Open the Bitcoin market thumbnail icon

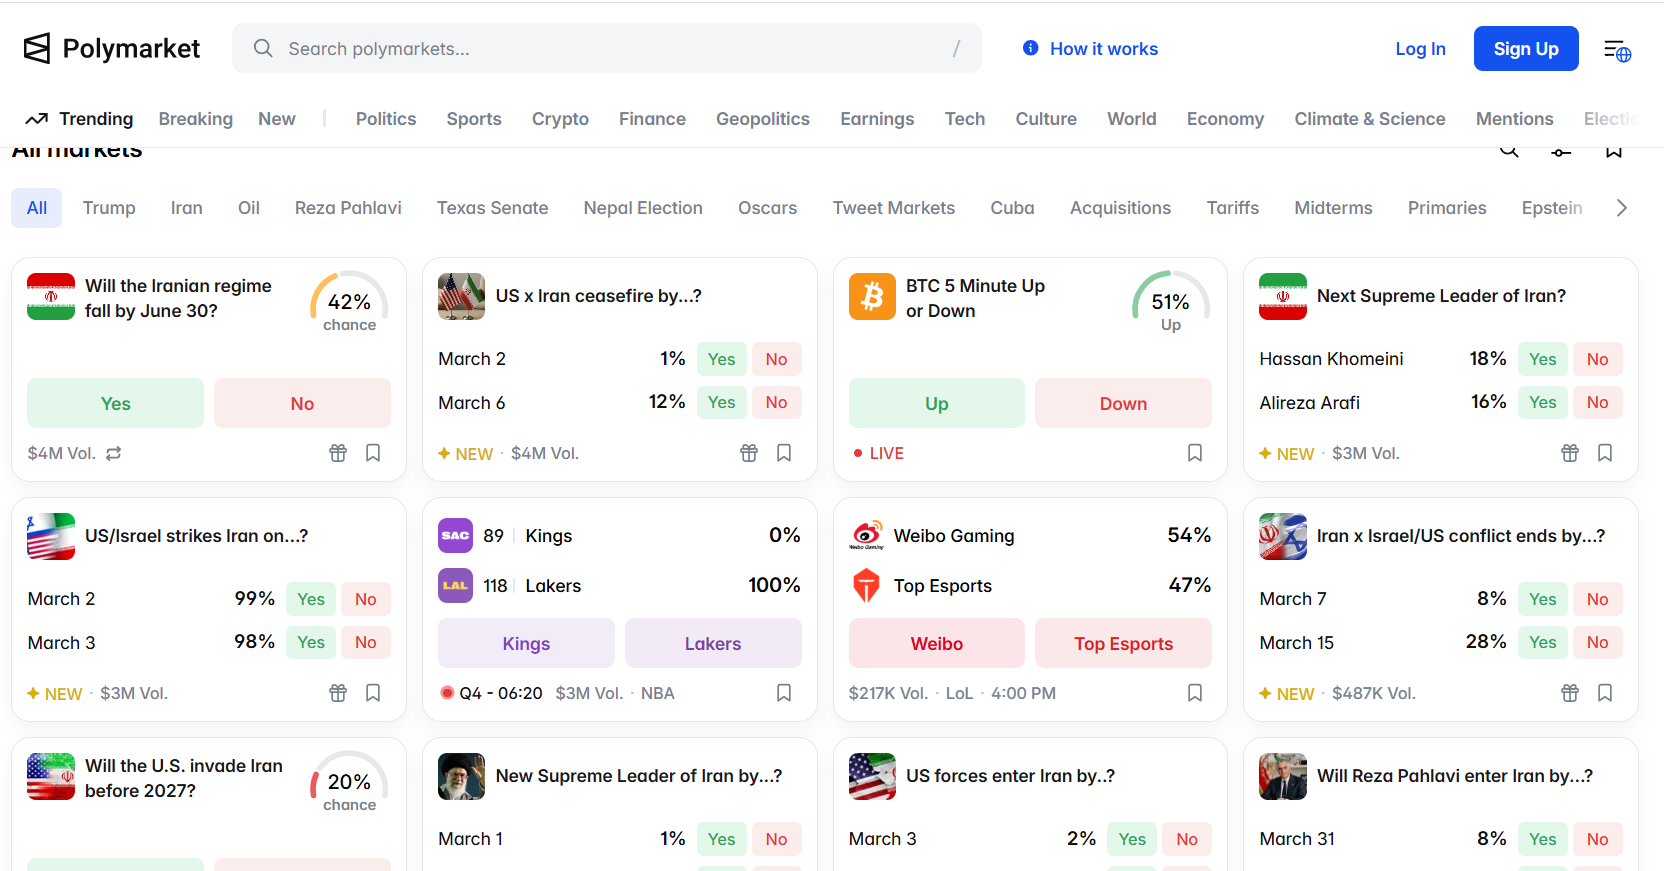tap(872, 297)
